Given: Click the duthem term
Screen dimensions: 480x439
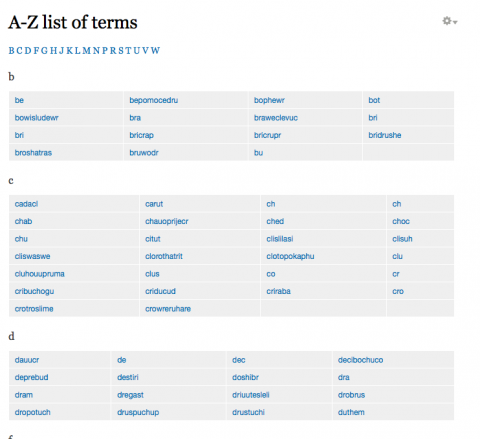Looking at the screenshot, I should coord(351,412).
